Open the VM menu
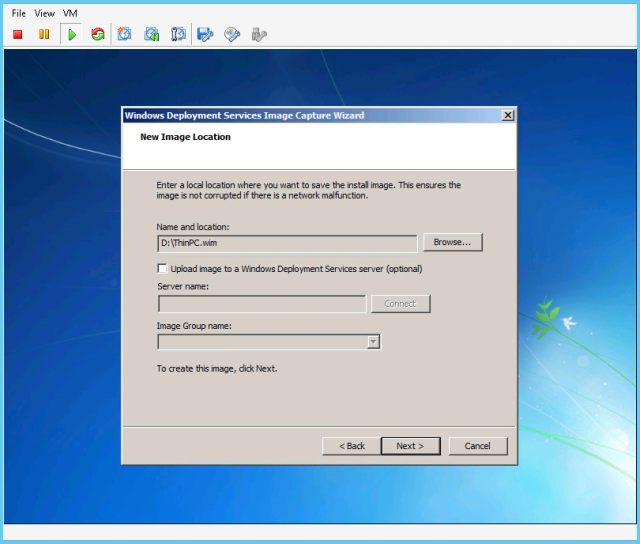This screenshot has height=544, width=640. [x=70, y=13]
